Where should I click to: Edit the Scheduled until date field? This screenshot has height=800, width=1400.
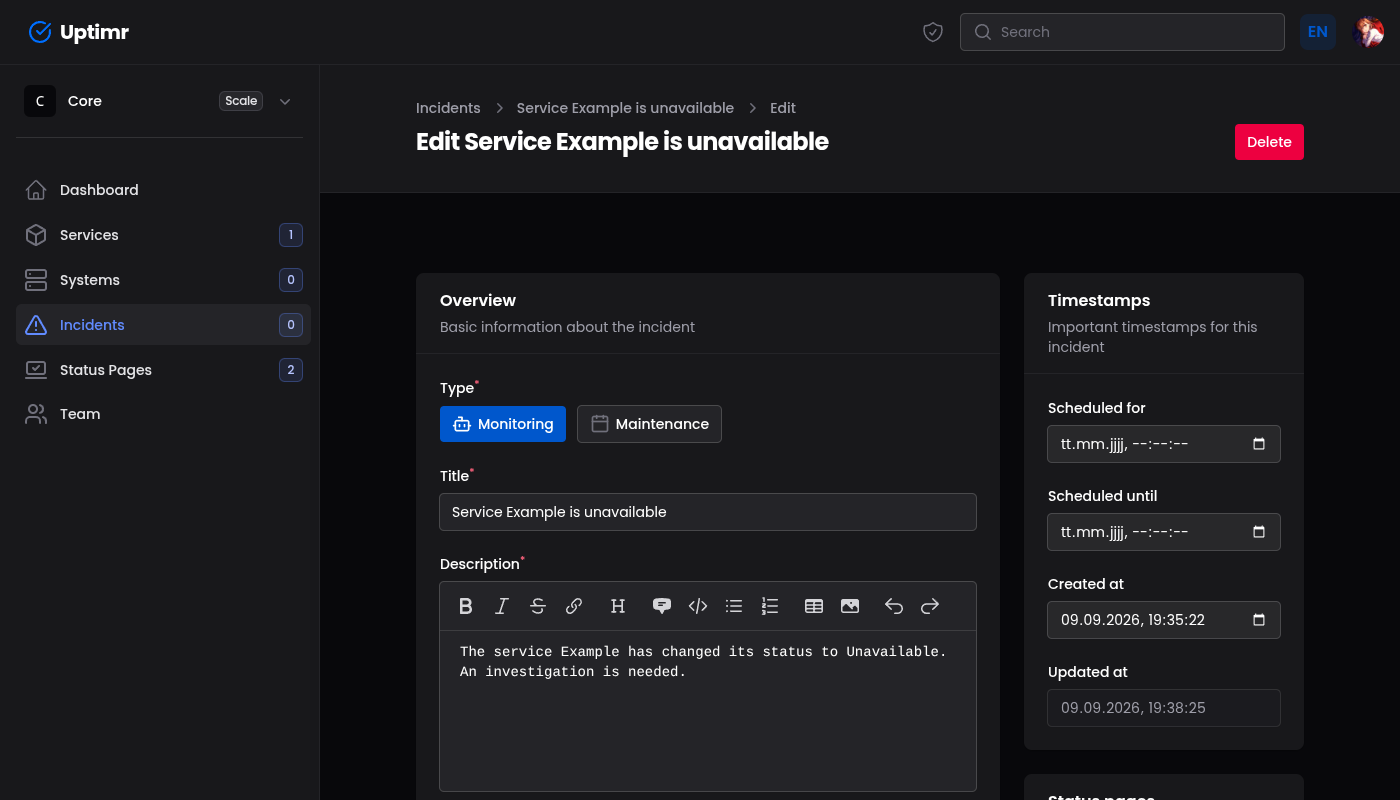[x=1164, y=532]
